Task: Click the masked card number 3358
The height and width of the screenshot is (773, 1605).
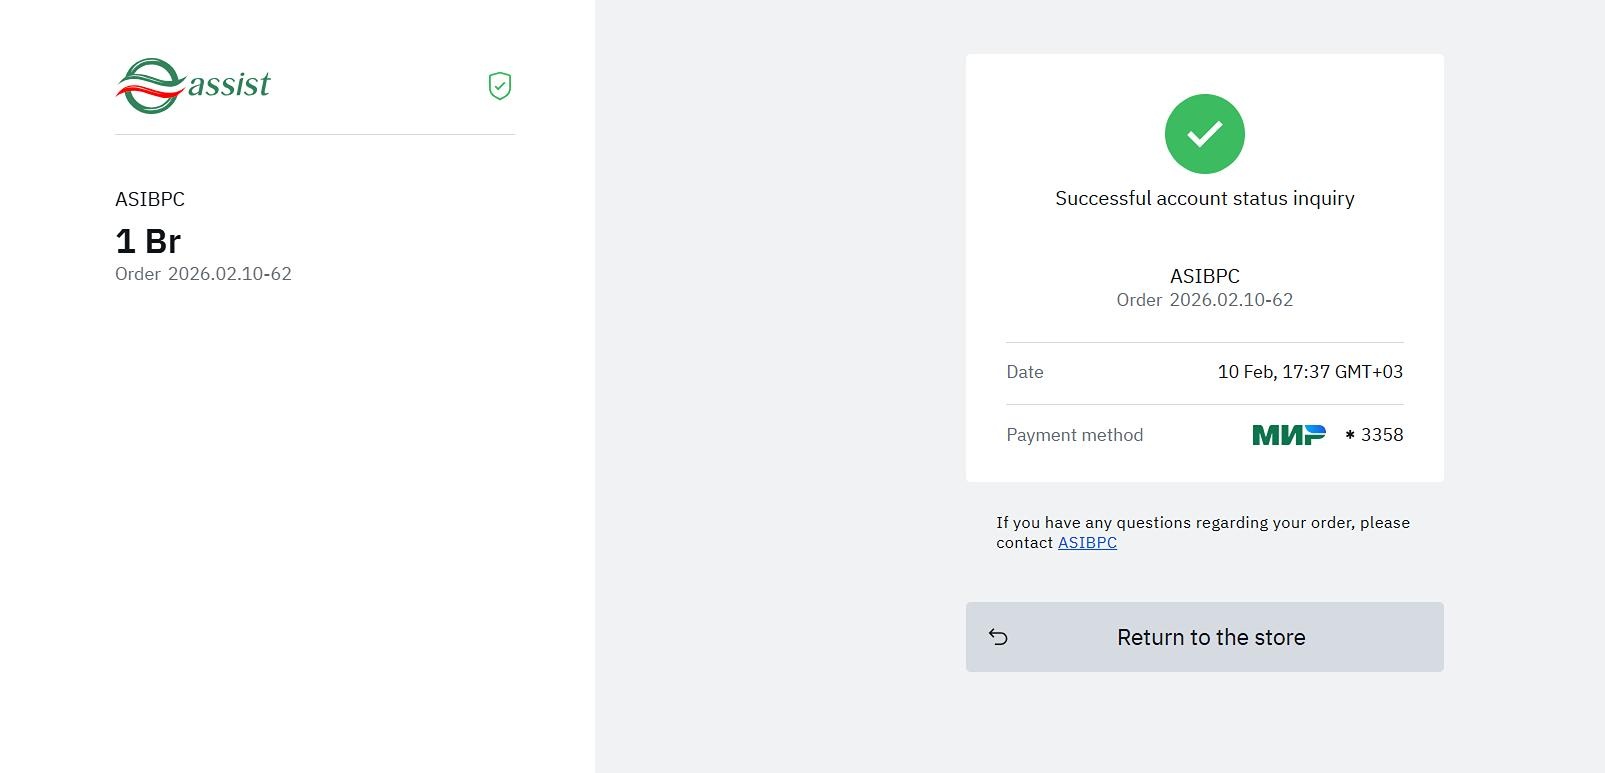Action: pos(1381,435)
